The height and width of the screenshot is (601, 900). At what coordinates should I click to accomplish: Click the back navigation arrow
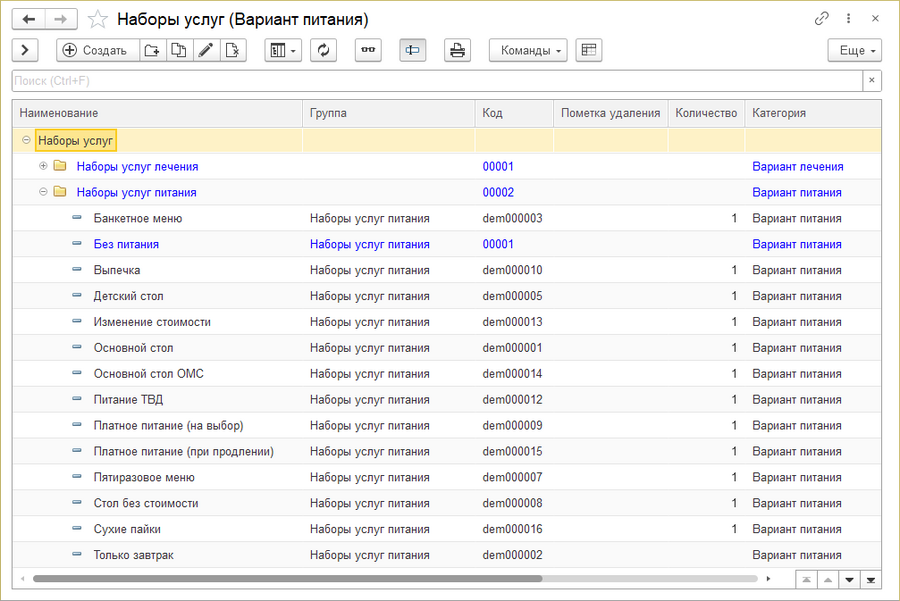29,19
